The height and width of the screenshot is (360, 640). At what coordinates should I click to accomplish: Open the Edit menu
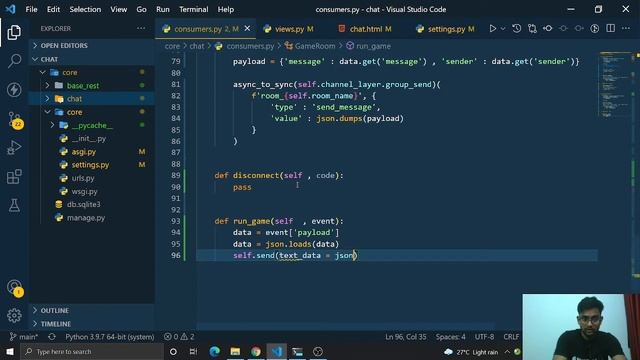53,9
